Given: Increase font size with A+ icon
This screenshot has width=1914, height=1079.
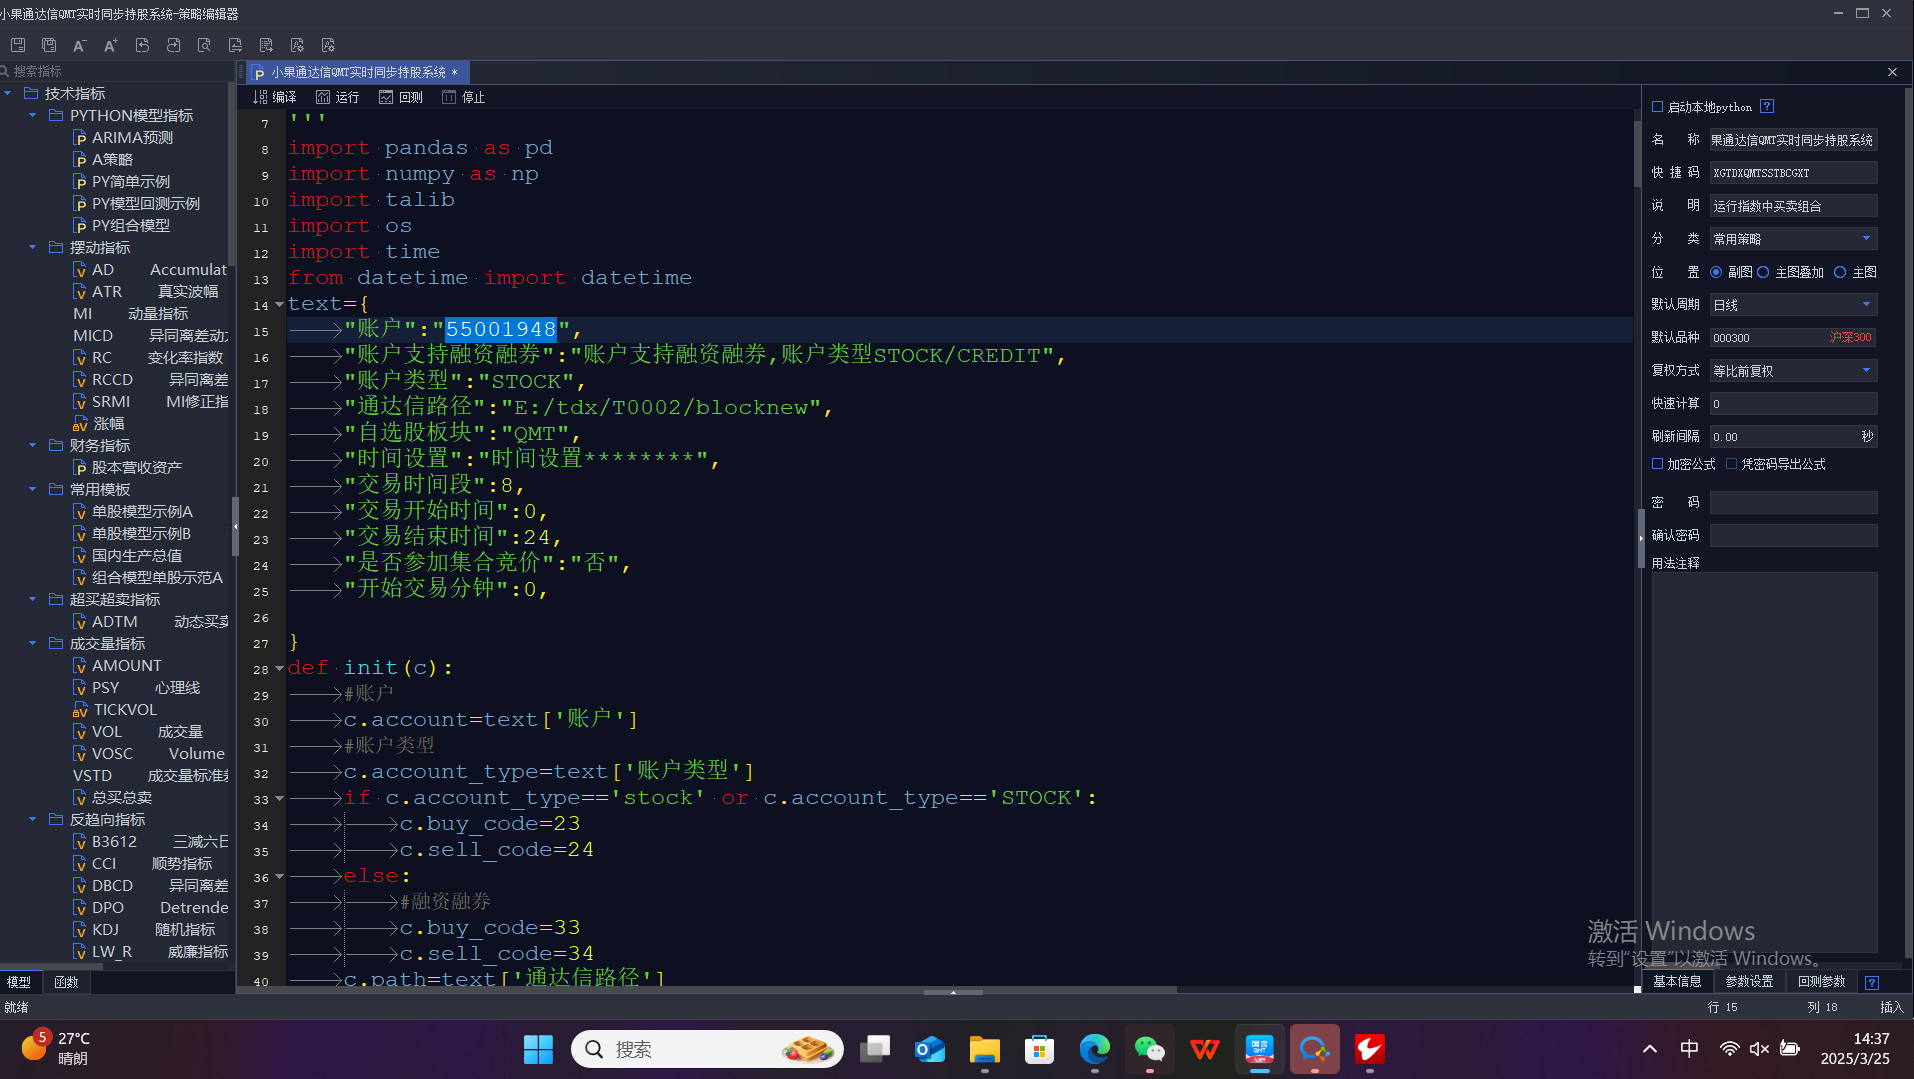Looking at the screenshot, I should click(x=111, y=45).
